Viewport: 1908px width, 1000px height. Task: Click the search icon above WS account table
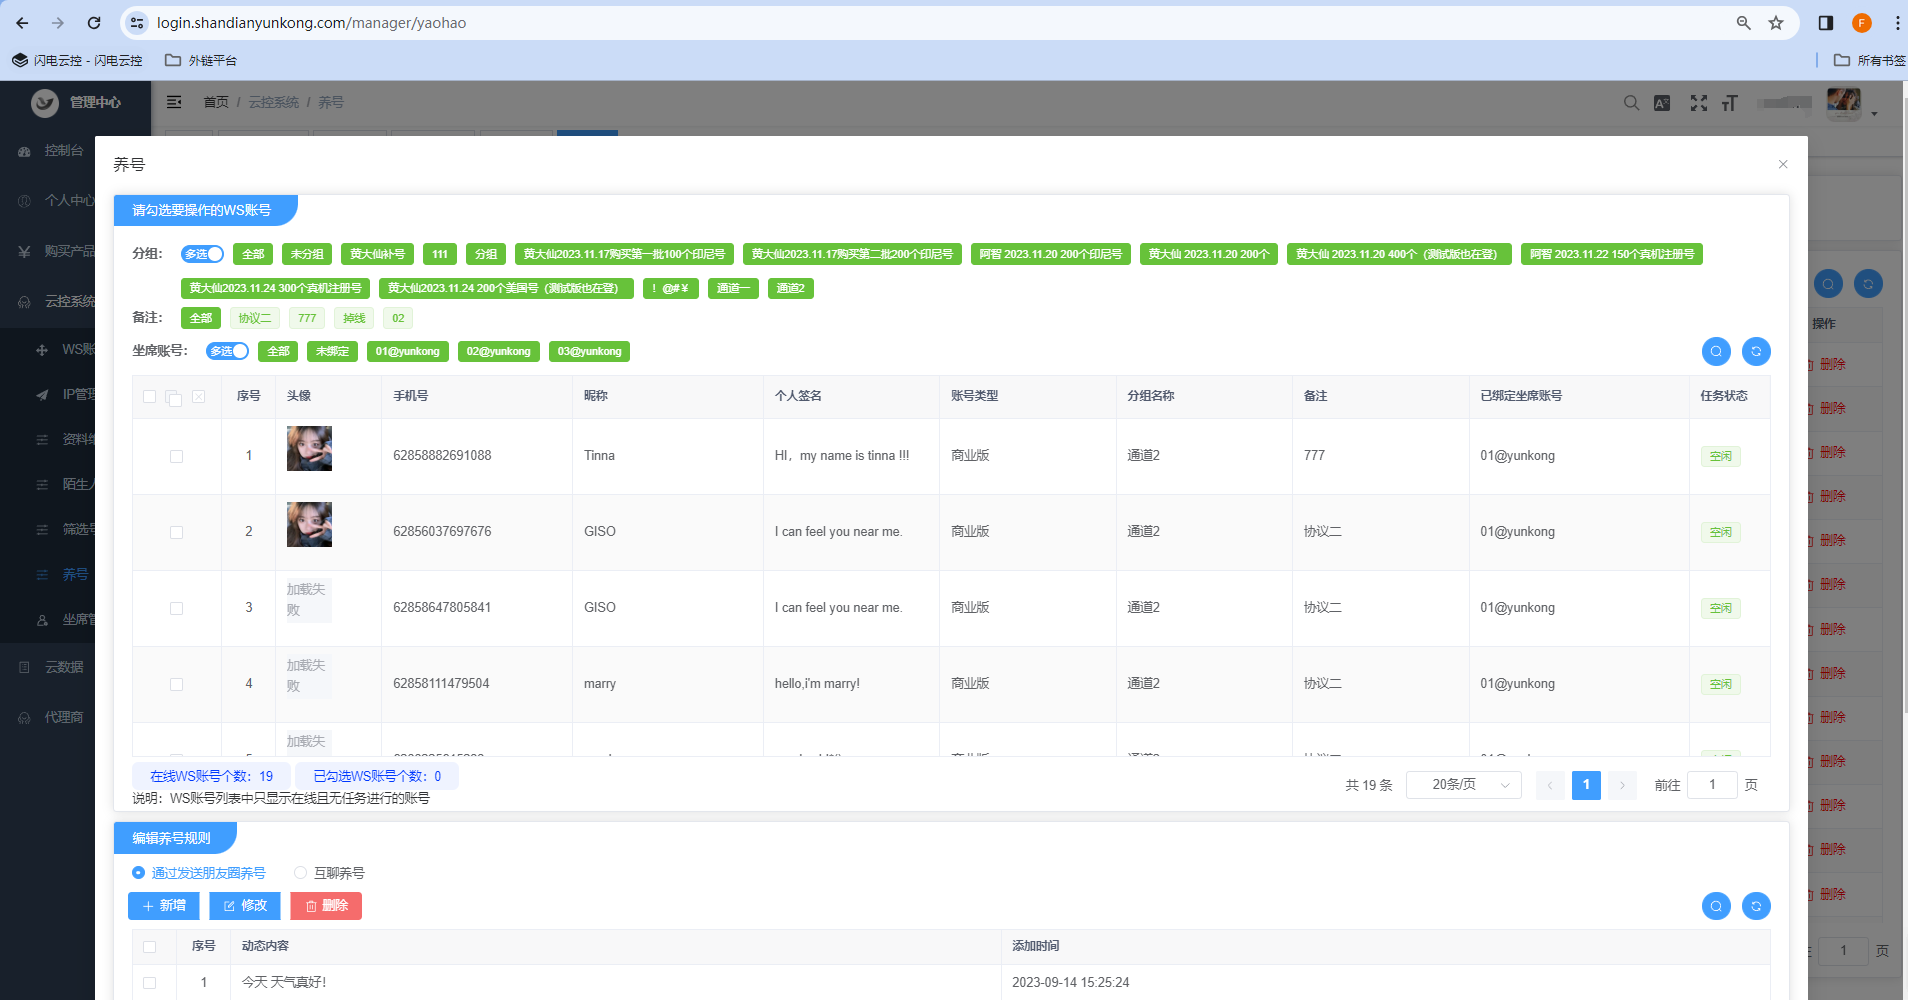pos(1716,351)
